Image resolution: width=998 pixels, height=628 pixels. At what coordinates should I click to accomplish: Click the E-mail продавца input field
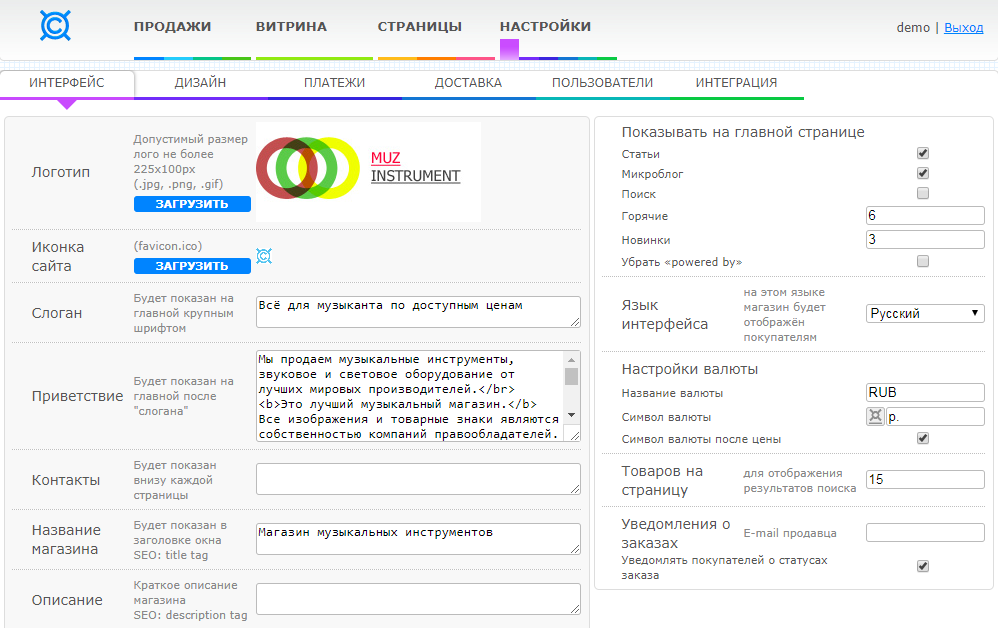925,533
